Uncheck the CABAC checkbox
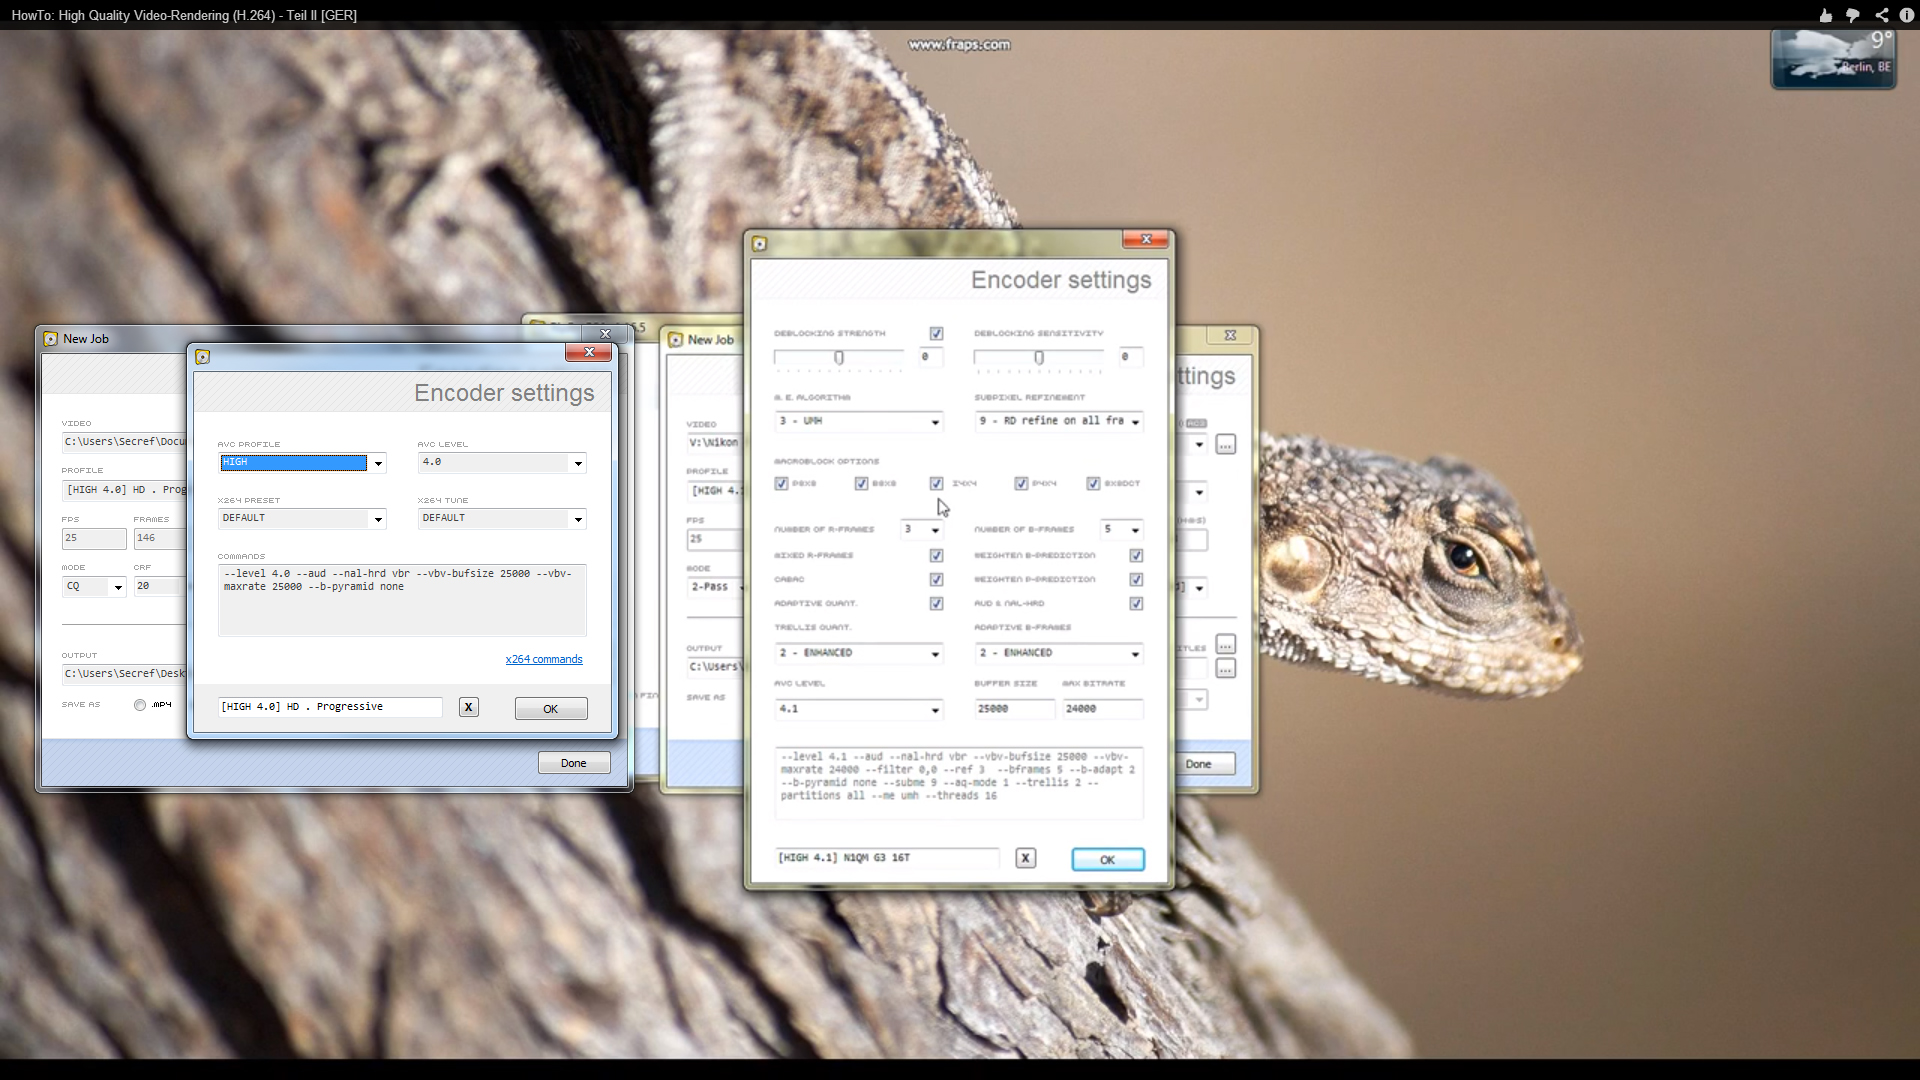 coord(936,579)
